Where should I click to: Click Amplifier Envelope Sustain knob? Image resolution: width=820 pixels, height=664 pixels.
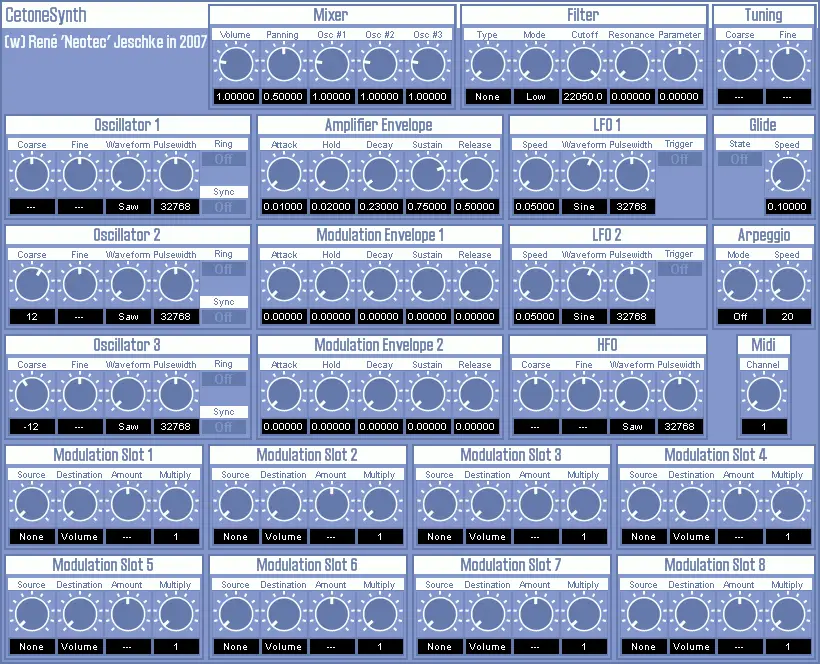[428, 174]
